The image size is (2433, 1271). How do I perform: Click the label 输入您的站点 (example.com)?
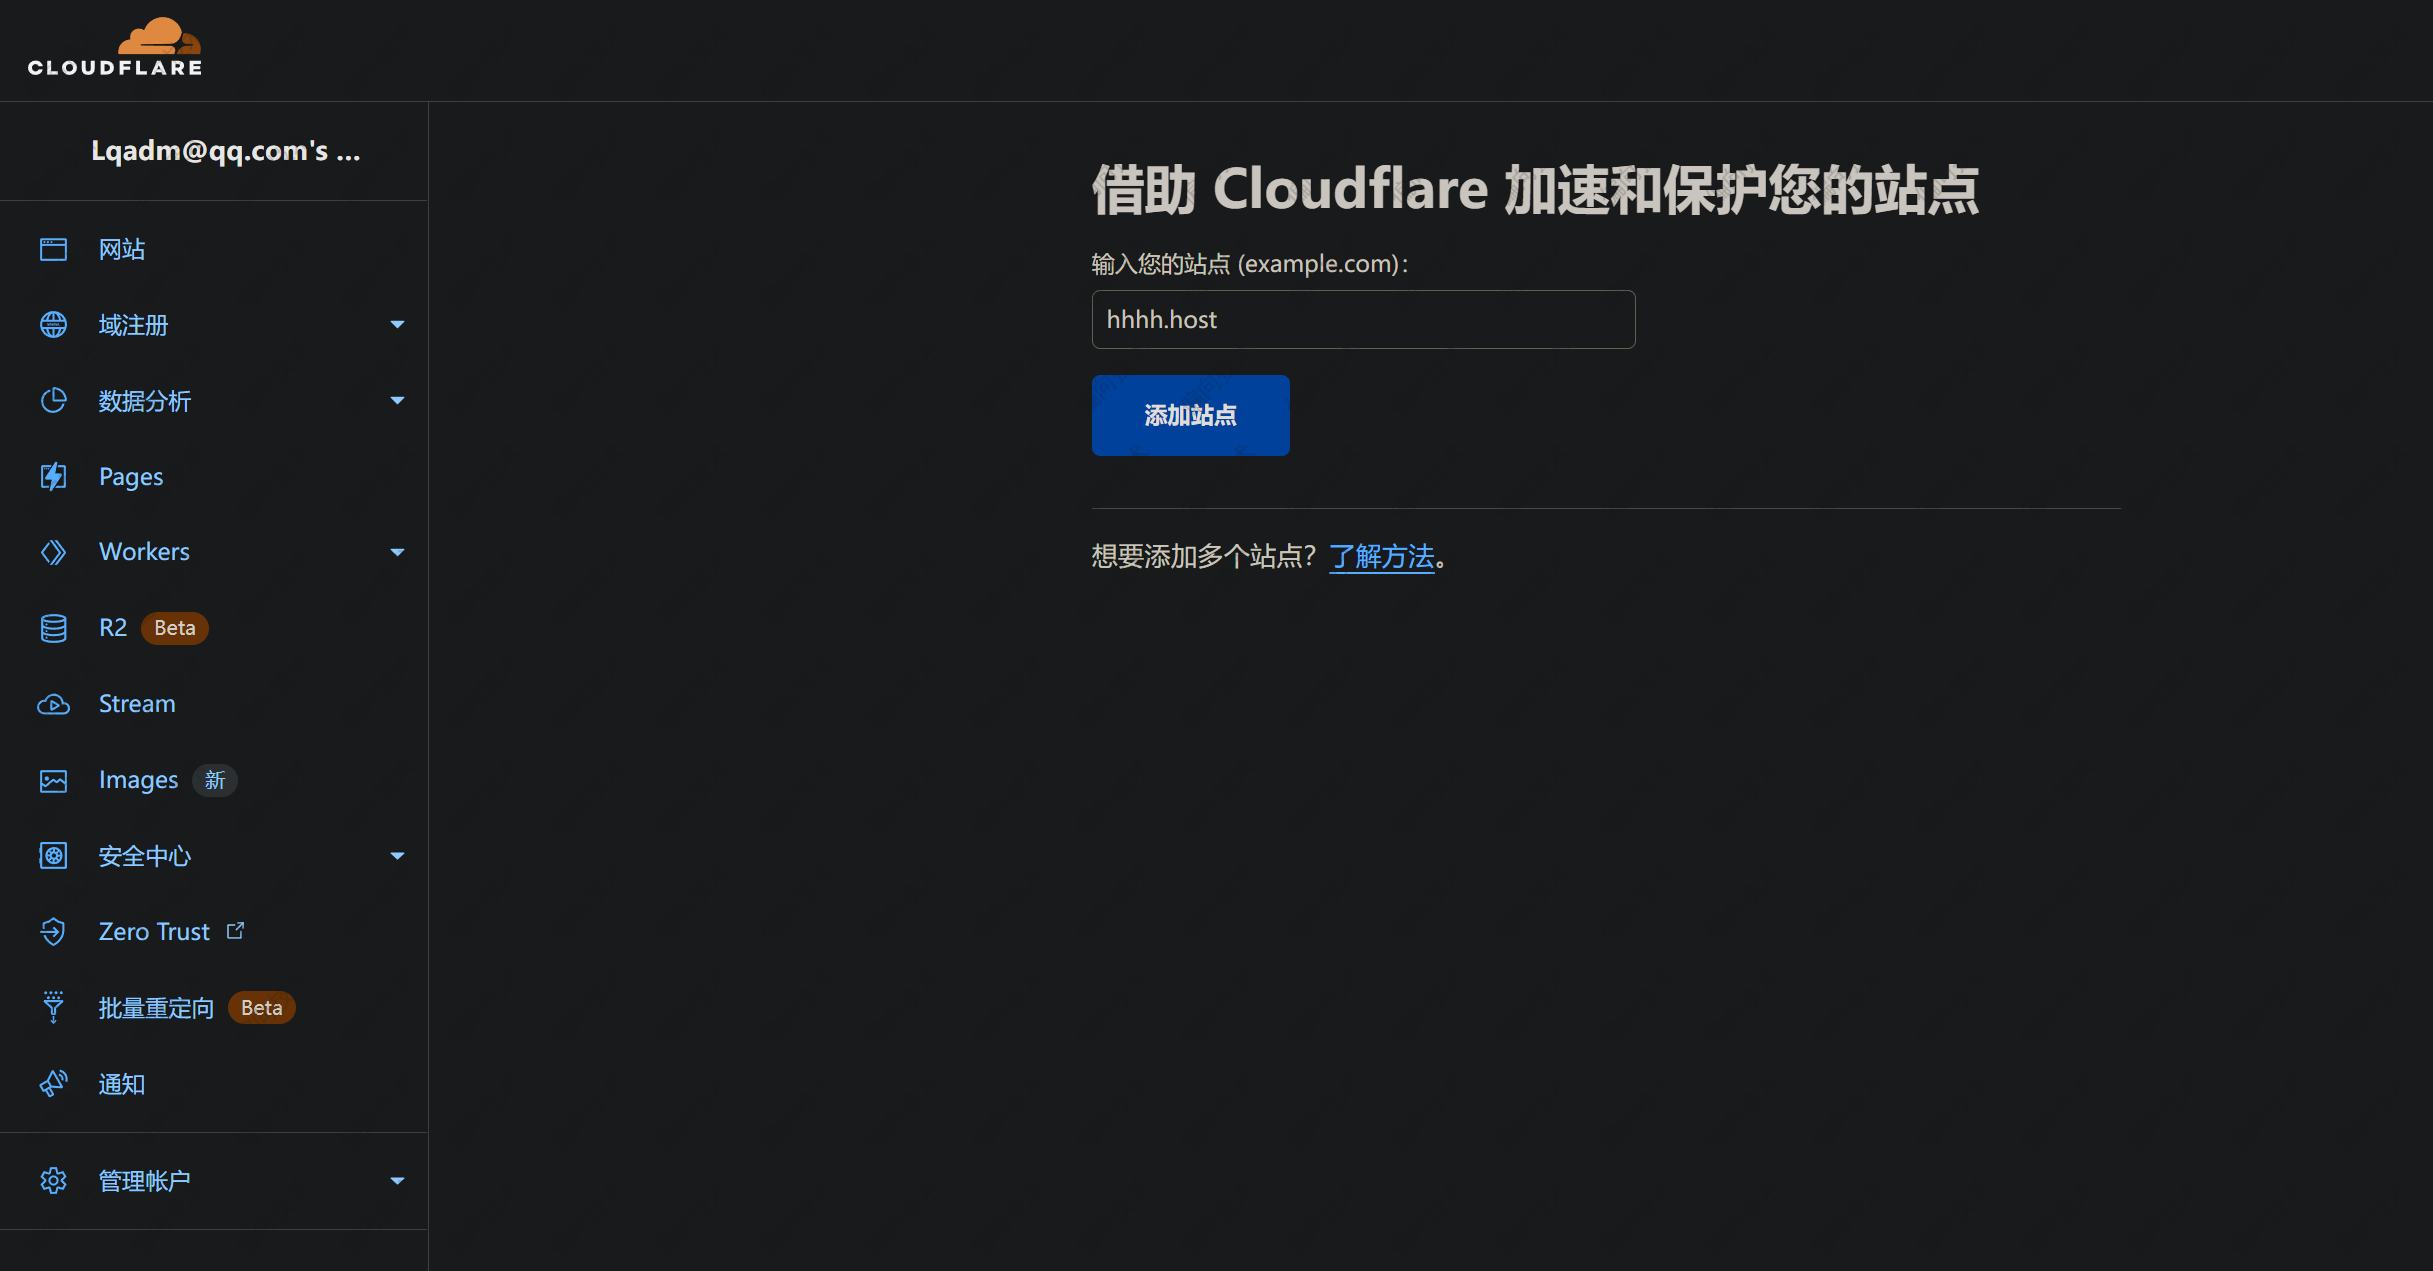(1250, 264)
